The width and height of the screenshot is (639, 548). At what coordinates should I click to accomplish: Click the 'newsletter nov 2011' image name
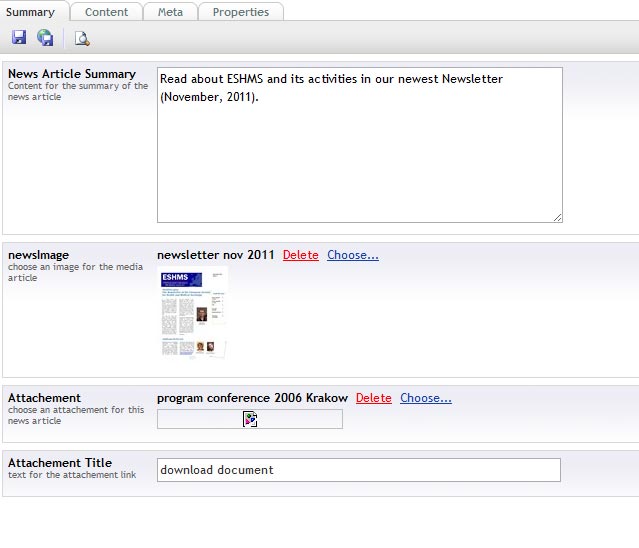[215, 255]
